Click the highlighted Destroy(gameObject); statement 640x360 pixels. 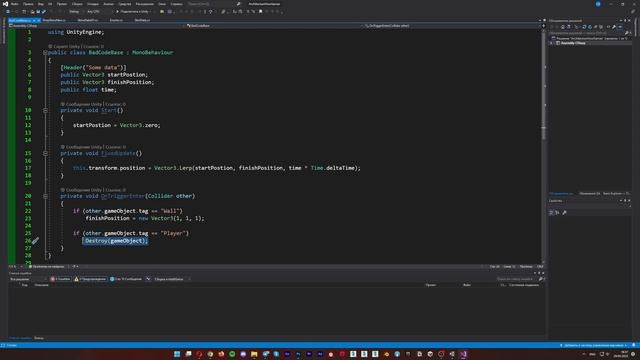point(116,241)
